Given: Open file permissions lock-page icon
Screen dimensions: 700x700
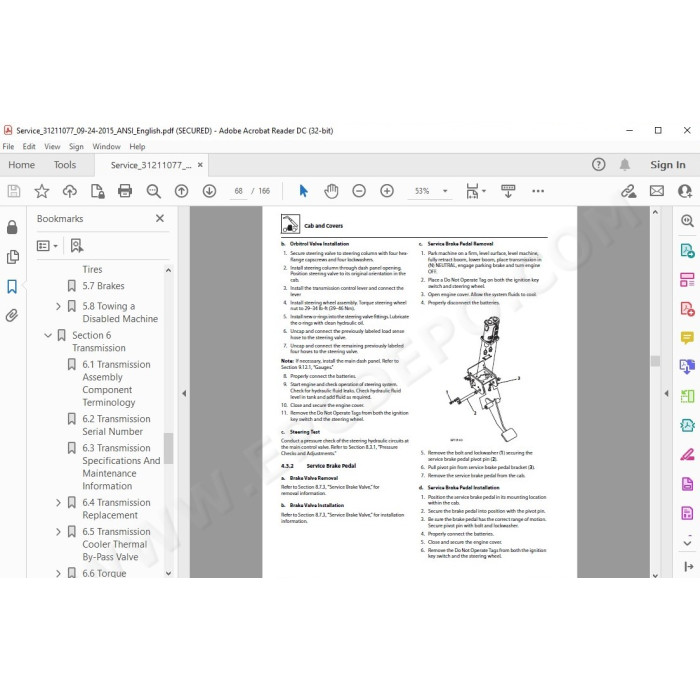Looking at the screenshot, I should [x=97, y=191].
